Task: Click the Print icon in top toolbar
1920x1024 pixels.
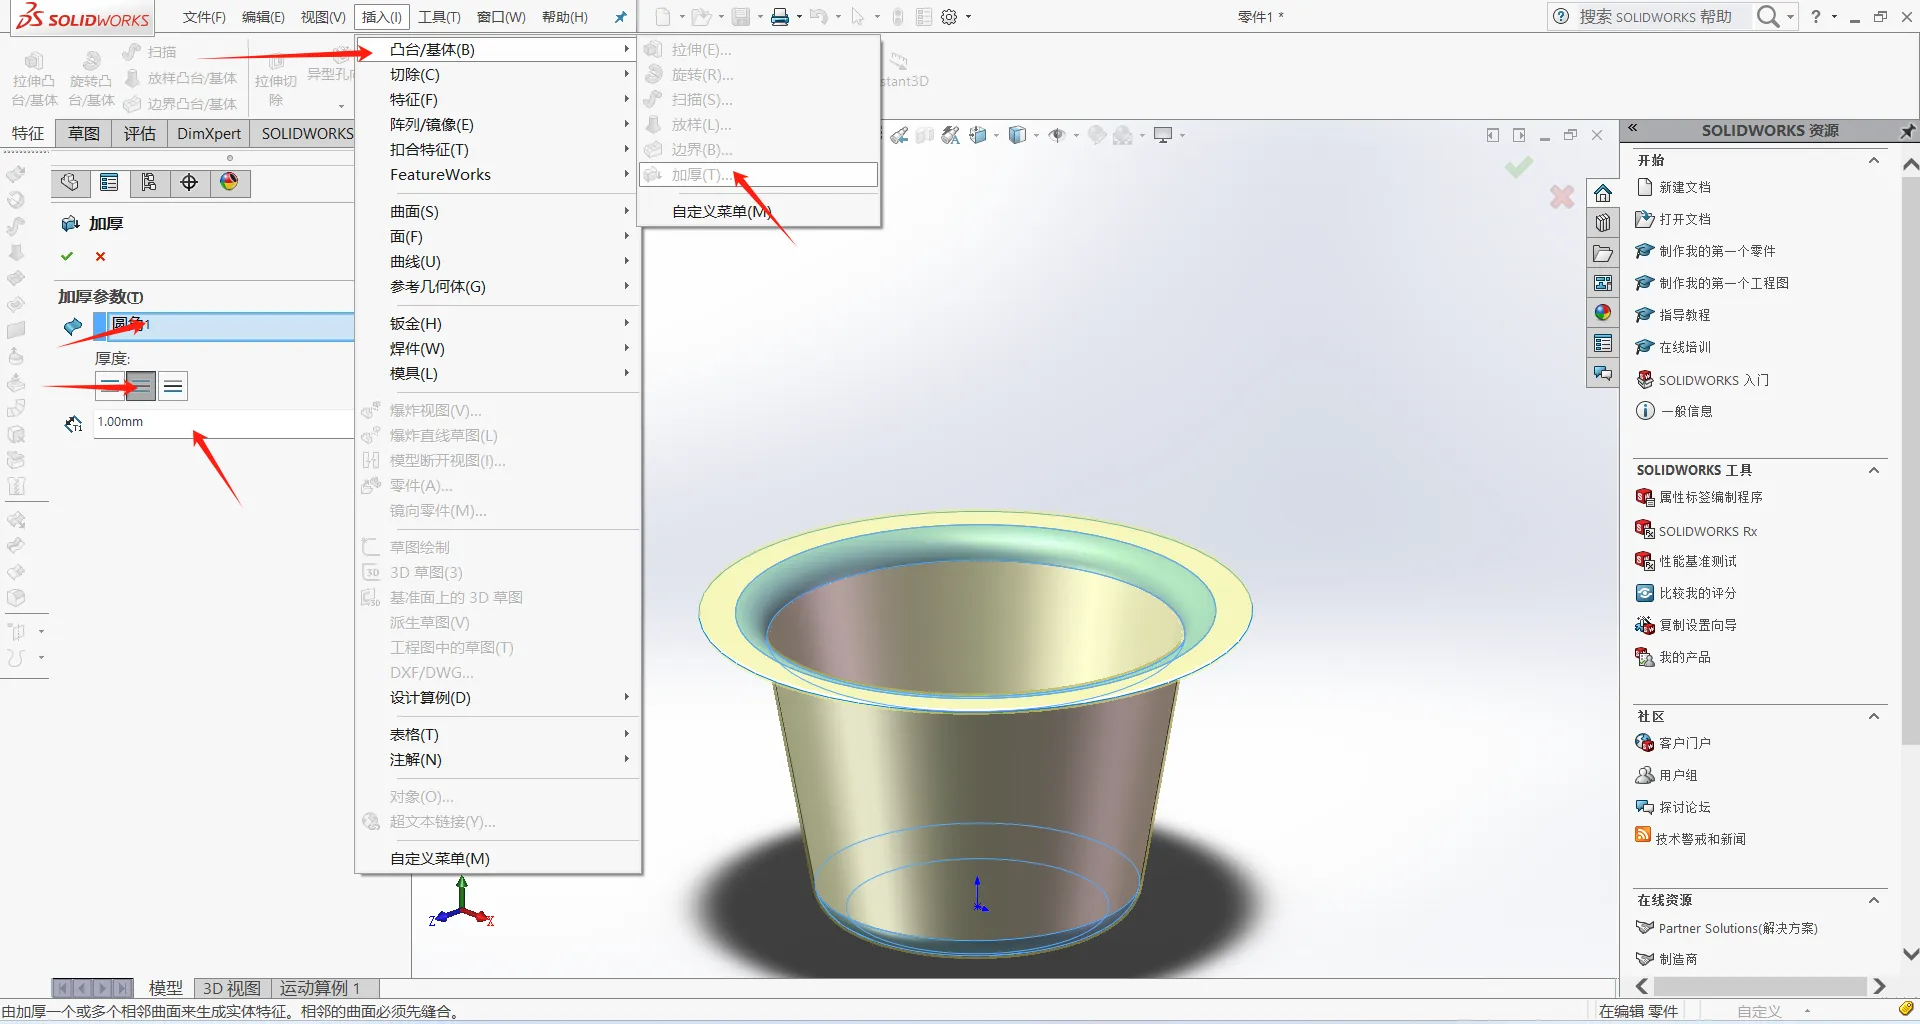Action: click(780, 17)
